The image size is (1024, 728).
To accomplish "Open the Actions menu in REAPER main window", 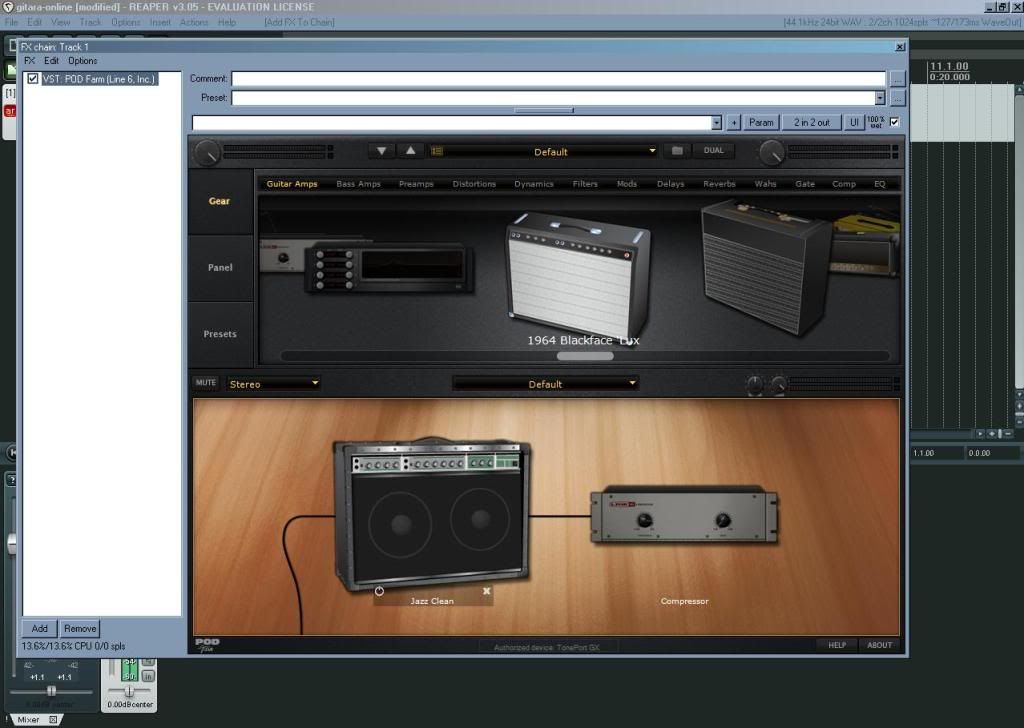I will coord(194,22).
